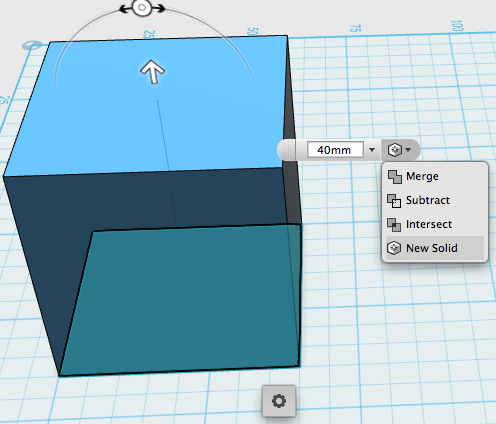
Task: Click the Subtract icon in the menu
Action: tap(394, 201)
